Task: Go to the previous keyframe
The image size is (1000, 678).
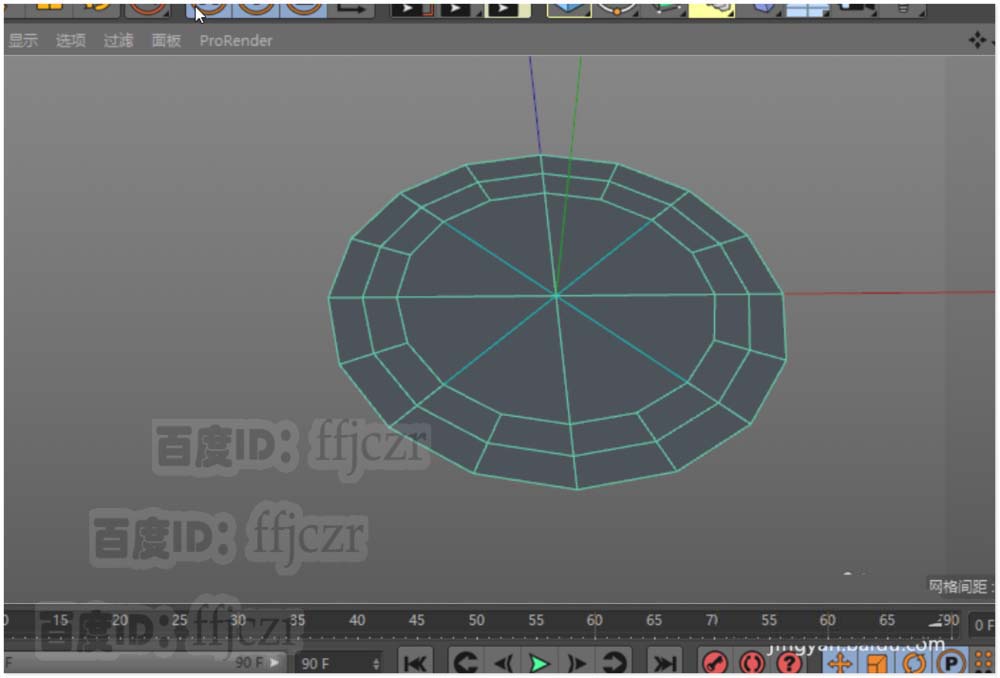Action: coord(465,663)
